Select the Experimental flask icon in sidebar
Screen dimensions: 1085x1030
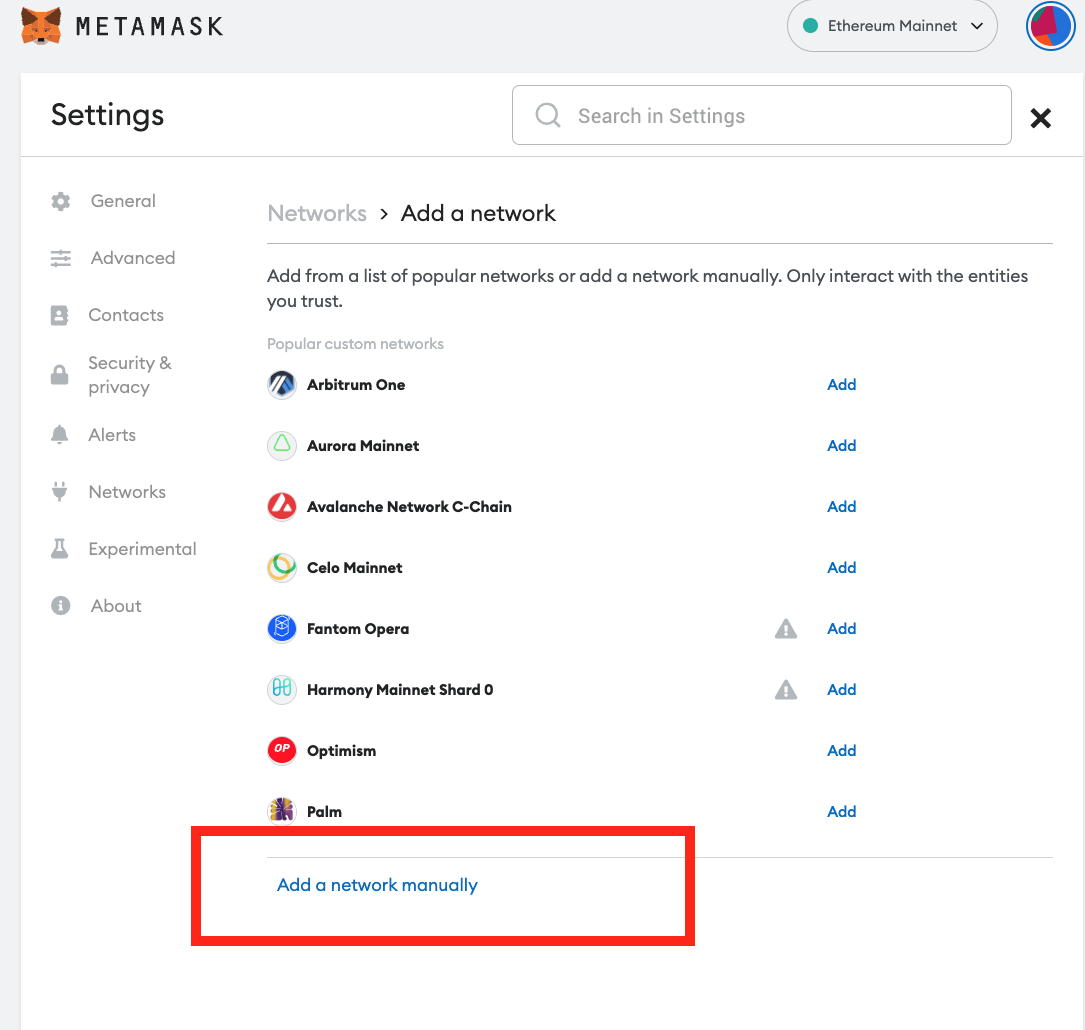coord(60,548)
